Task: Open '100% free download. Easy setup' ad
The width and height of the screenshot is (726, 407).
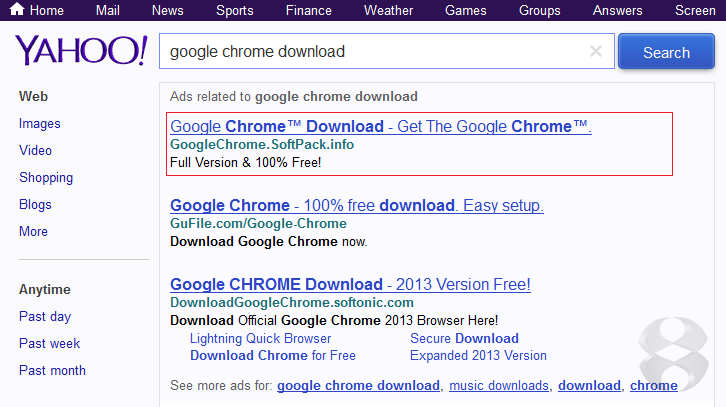Action: pos(357,205)
